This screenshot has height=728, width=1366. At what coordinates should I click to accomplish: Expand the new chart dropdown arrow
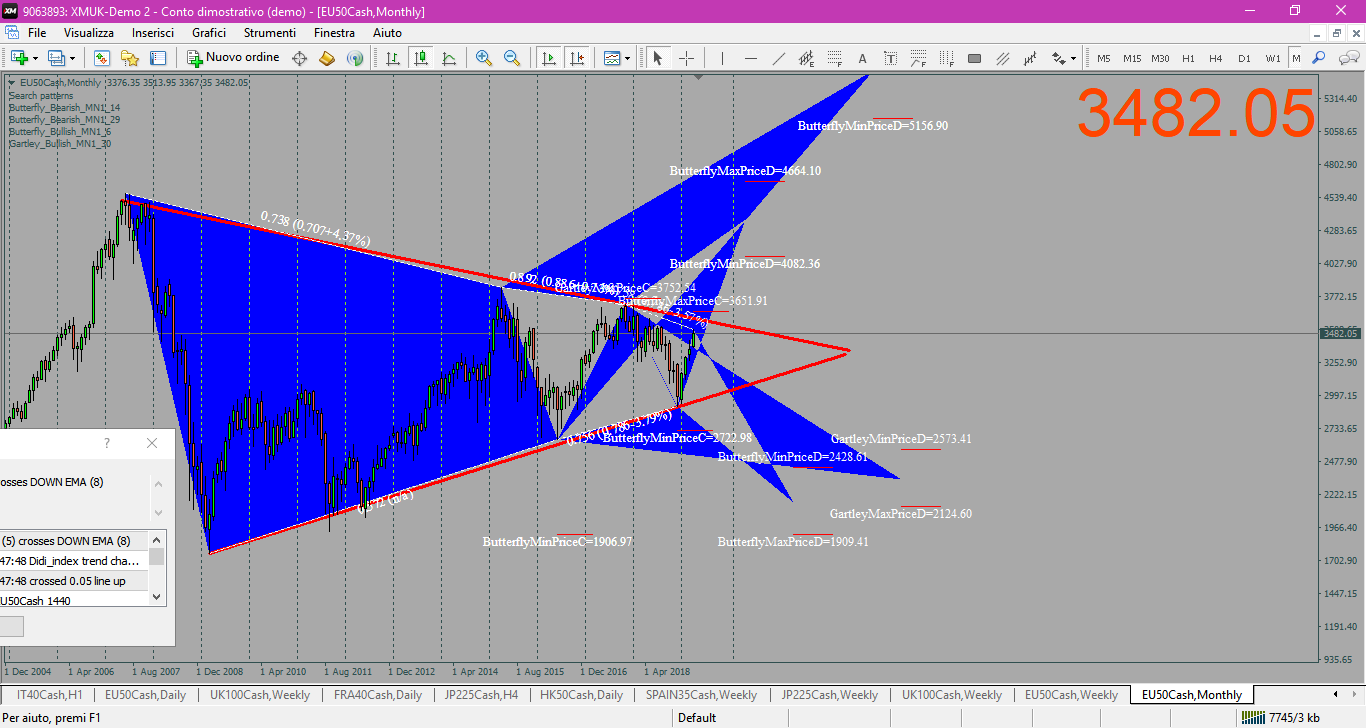35,58
